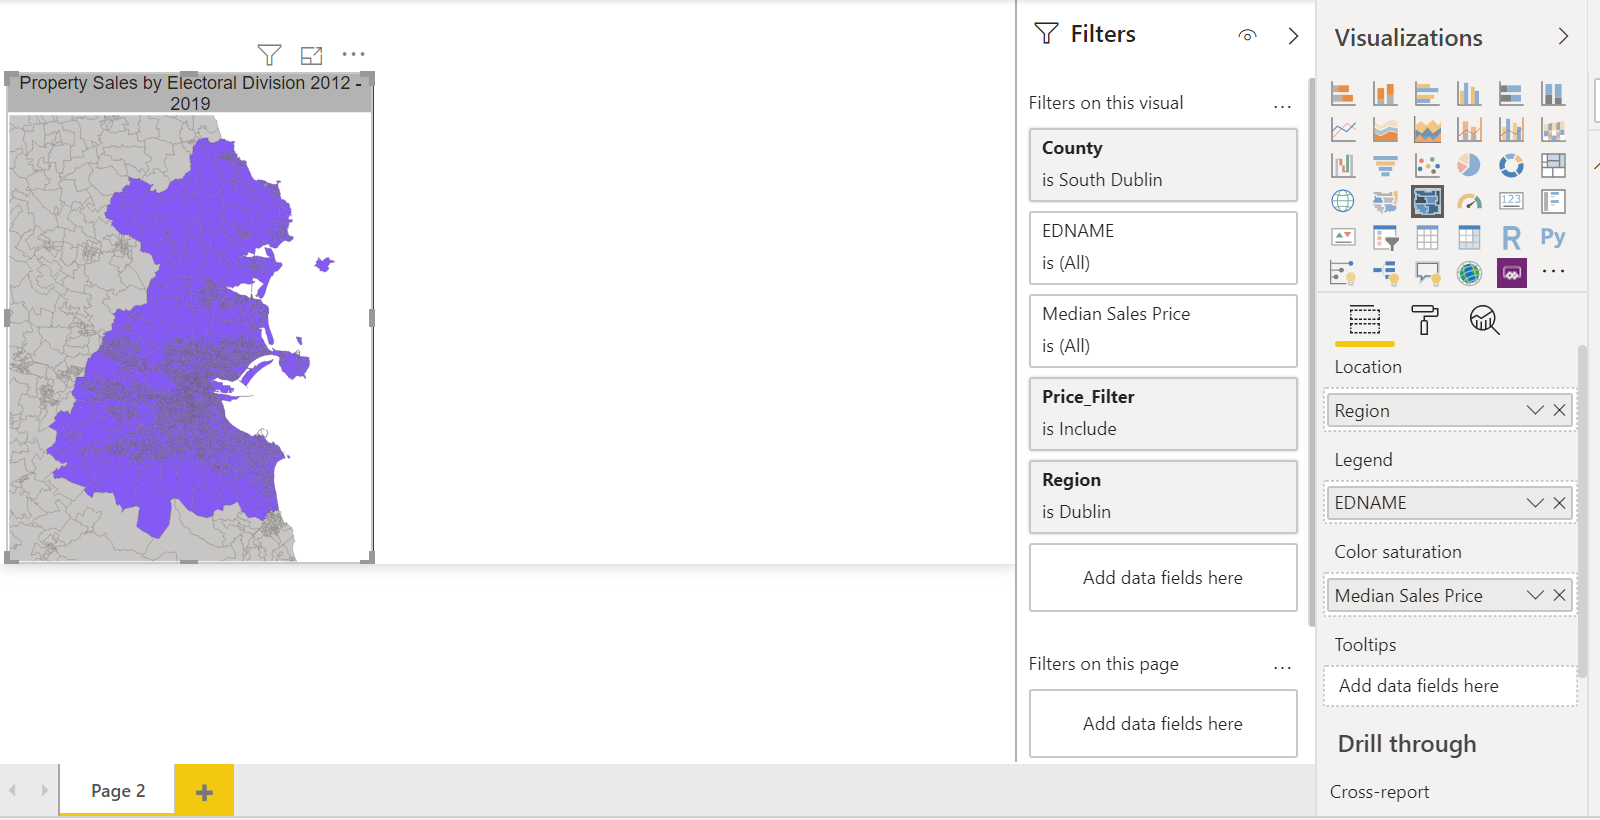Select the stacked bar chart visual
The height and width of the screenshot is (820, 1600).
tap(1343, 94)
